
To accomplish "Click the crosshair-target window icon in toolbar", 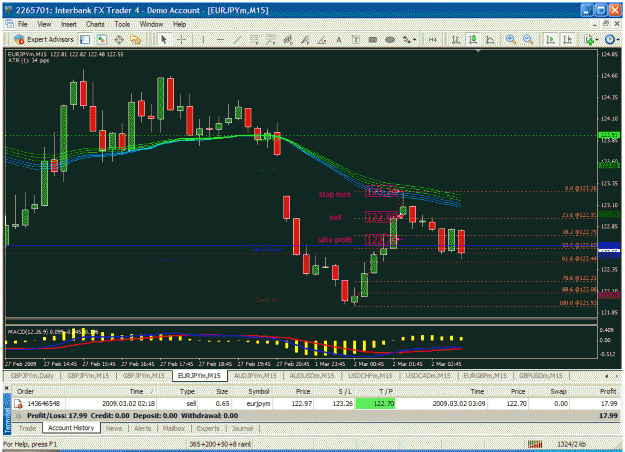I will [x=119, y=39].
